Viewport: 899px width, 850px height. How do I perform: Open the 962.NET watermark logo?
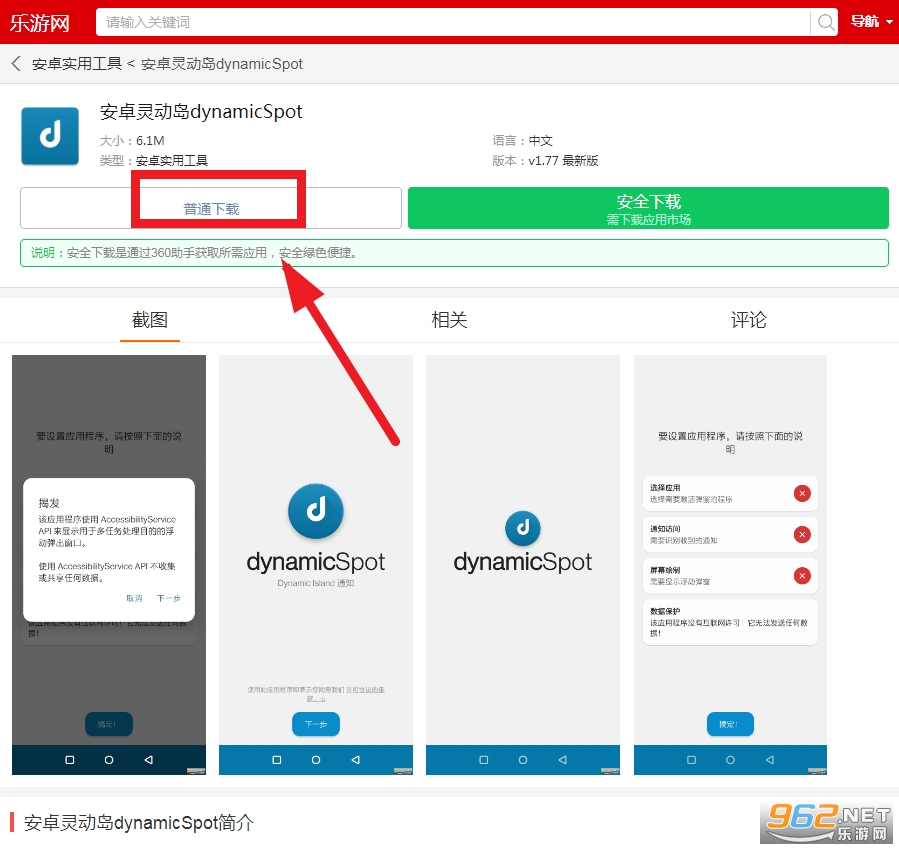click(x=828, y=822)
